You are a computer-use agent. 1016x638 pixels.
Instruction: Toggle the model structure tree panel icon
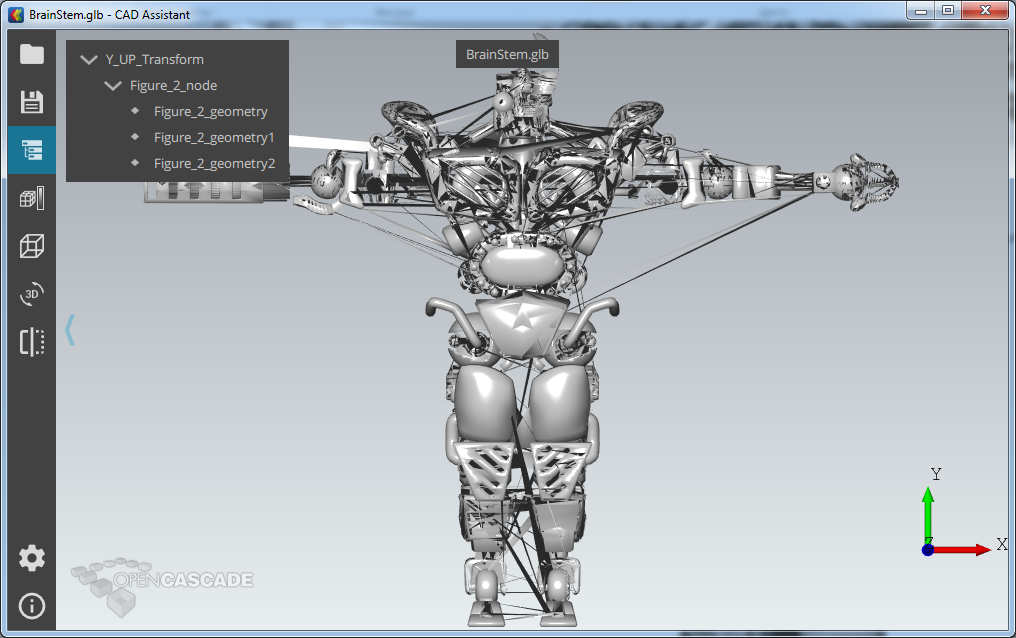tap(32, 150)
